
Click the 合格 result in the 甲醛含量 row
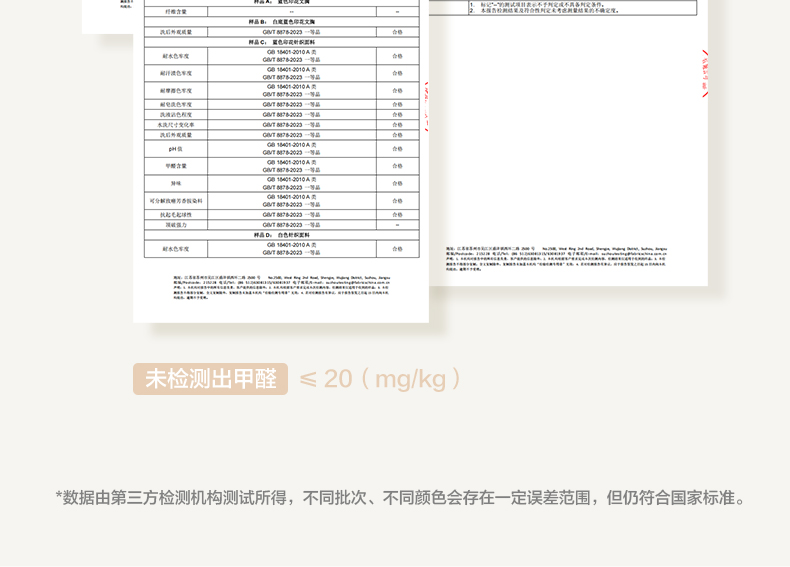(x=398, y=166)
